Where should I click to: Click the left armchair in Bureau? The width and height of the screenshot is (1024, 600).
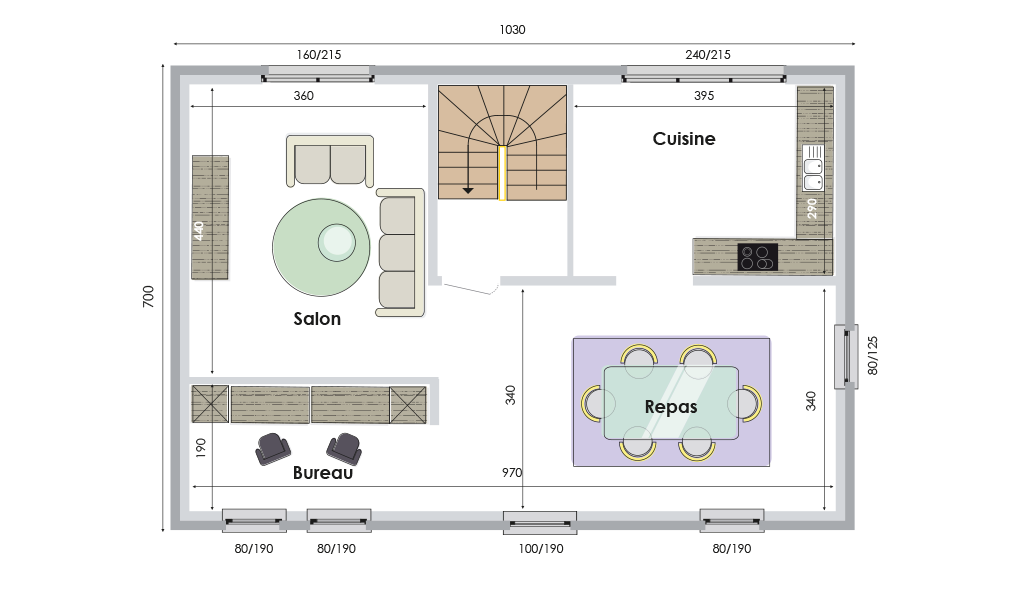(273, 449)
